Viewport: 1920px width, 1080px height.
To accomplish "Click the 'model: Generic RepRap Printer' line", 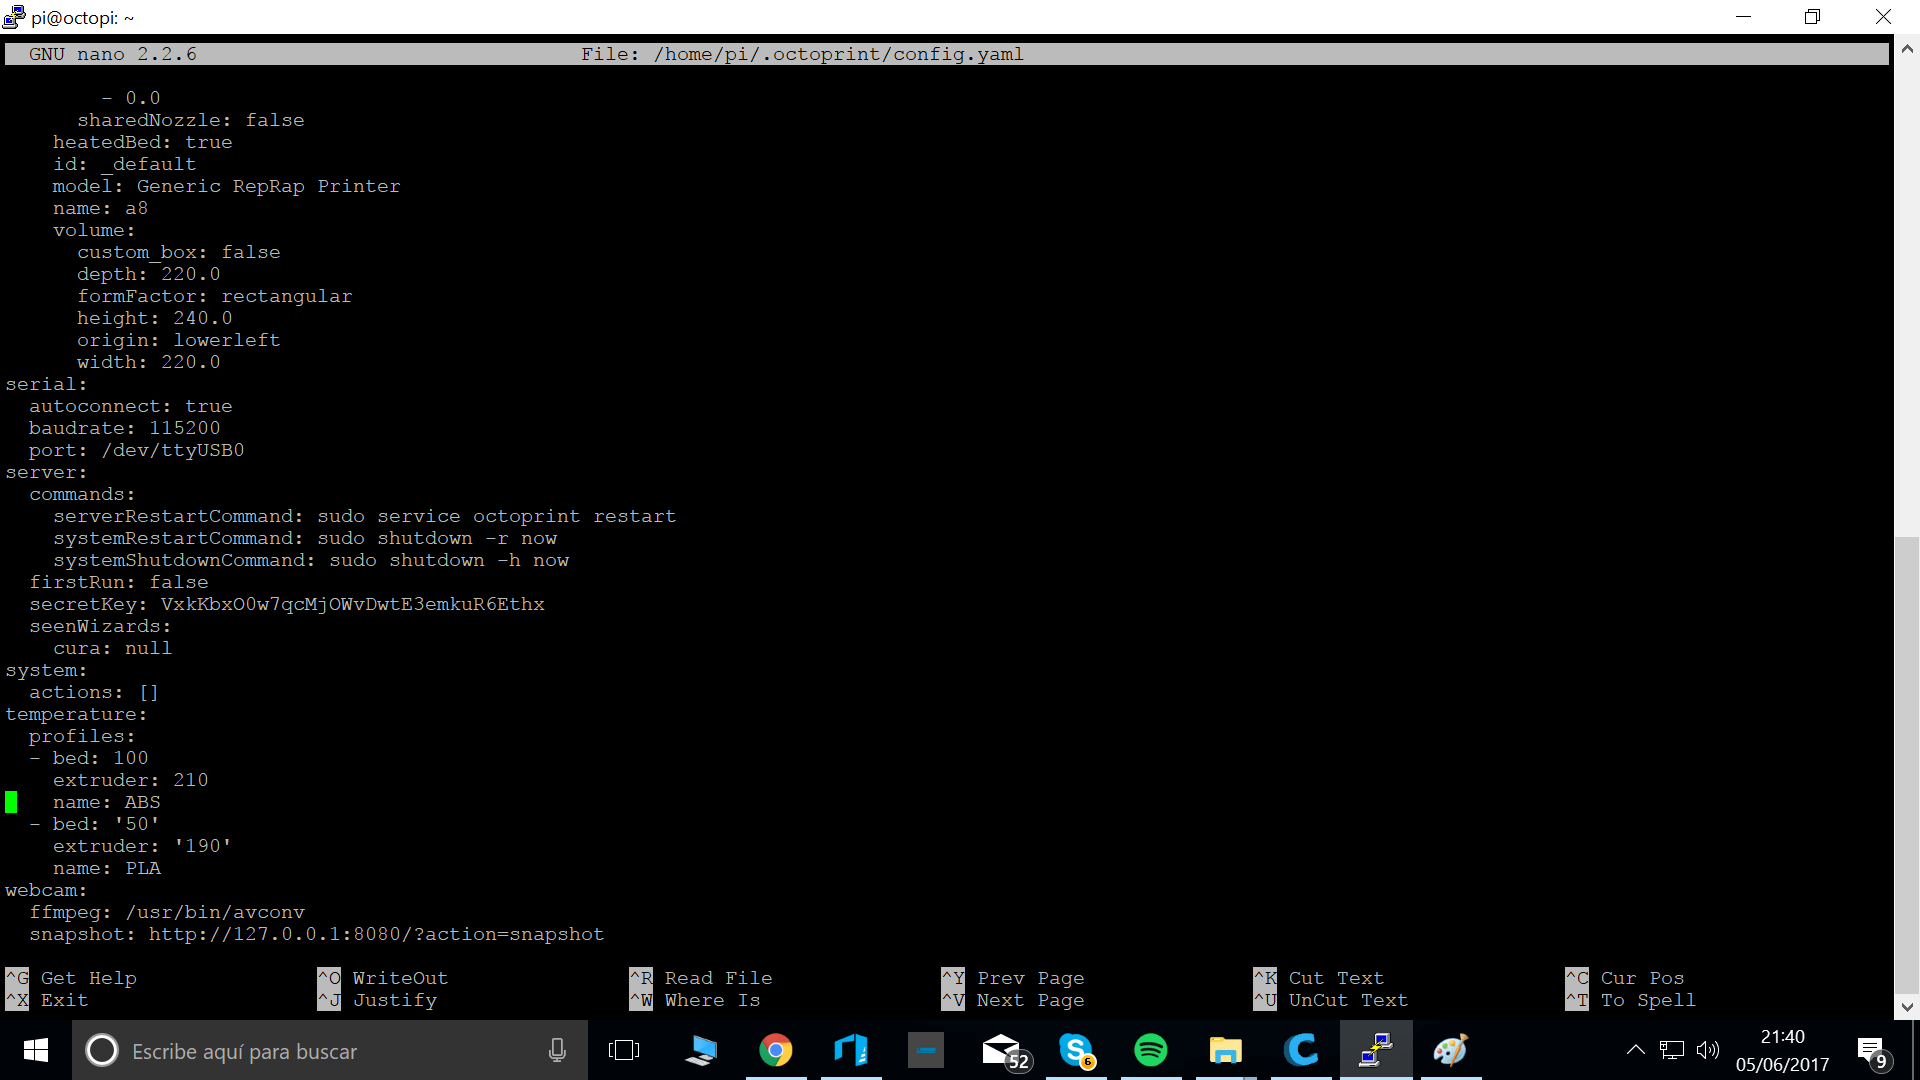I will [x=227, y=186].
